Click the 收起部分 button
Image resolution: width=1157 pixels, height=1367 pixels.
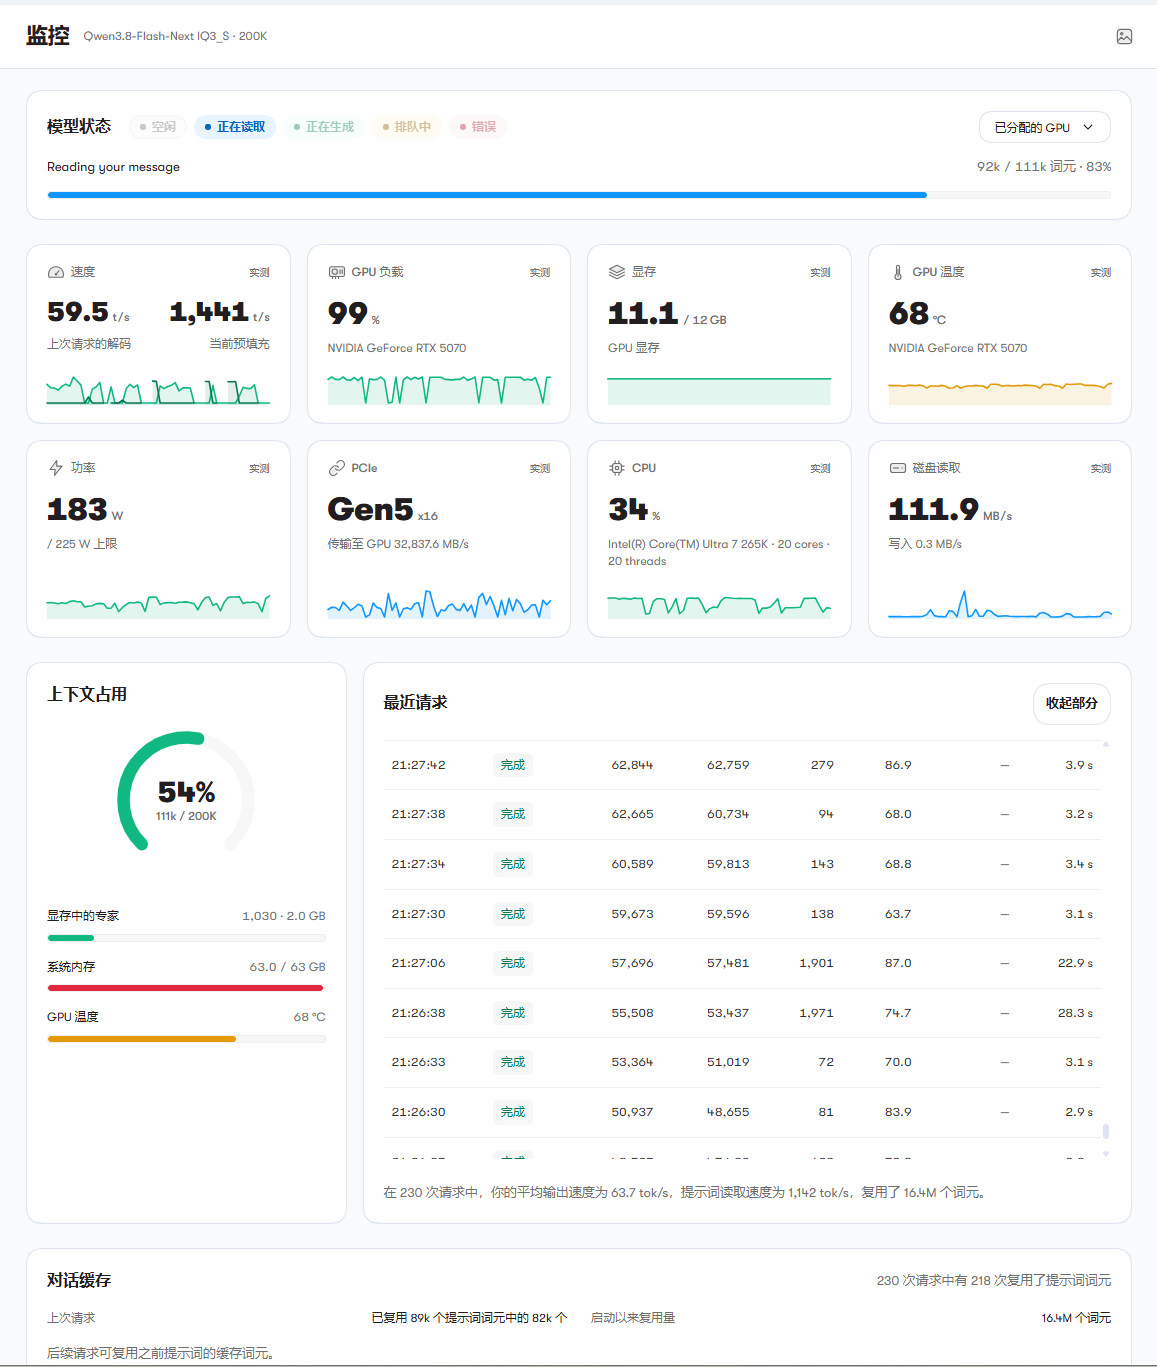coord(1071,703)
